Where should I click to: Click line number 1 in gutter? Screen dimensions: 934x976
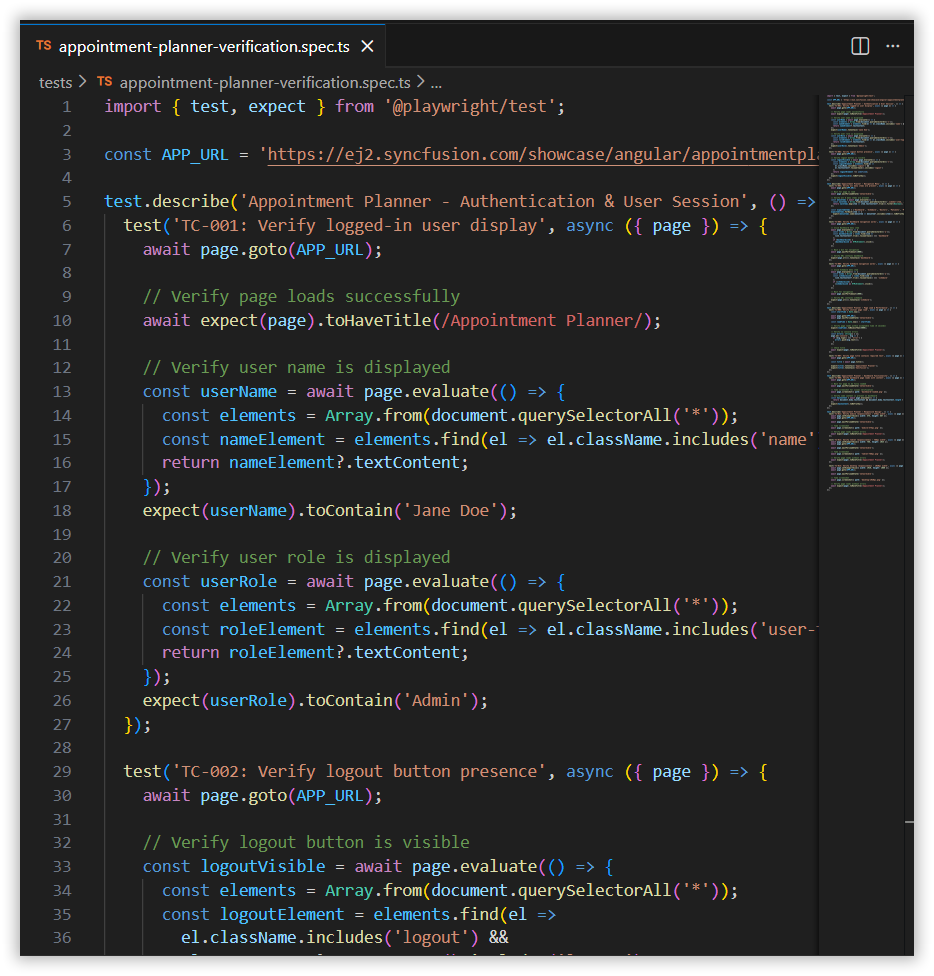point(67,107)
